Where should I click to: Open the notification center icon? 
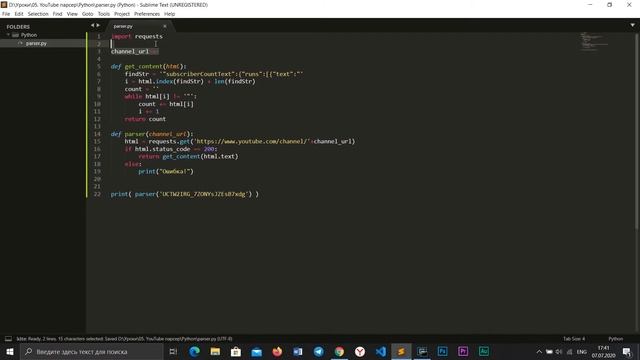627,351
